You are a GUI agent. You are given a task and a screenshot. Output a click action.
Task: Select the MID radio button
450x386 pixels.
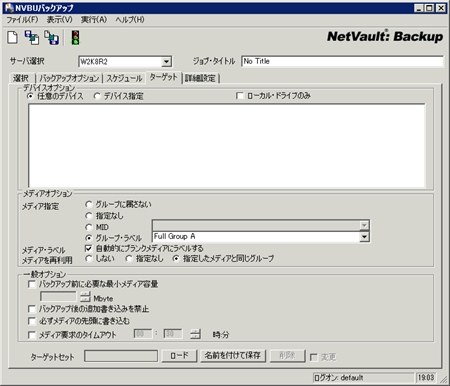point(89,227)
